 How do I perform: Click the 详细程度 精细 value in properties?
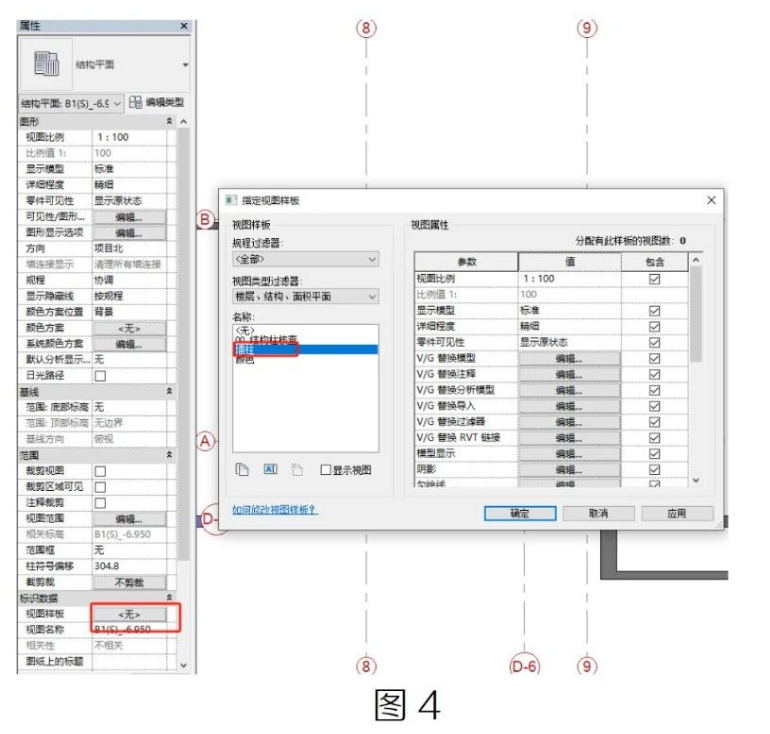[x=129, y=185]
